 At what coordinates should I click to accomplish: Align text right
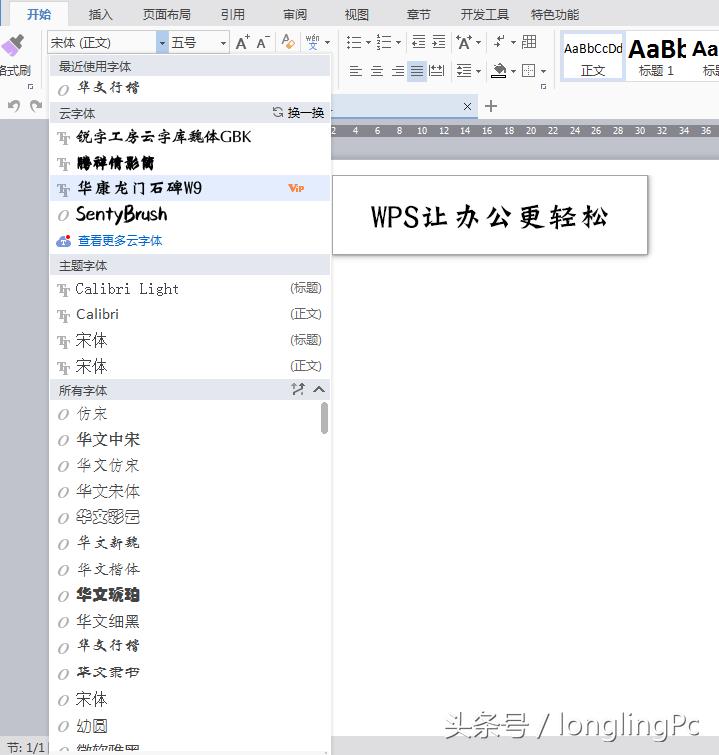pyautogui.click(x=398, y=71)
